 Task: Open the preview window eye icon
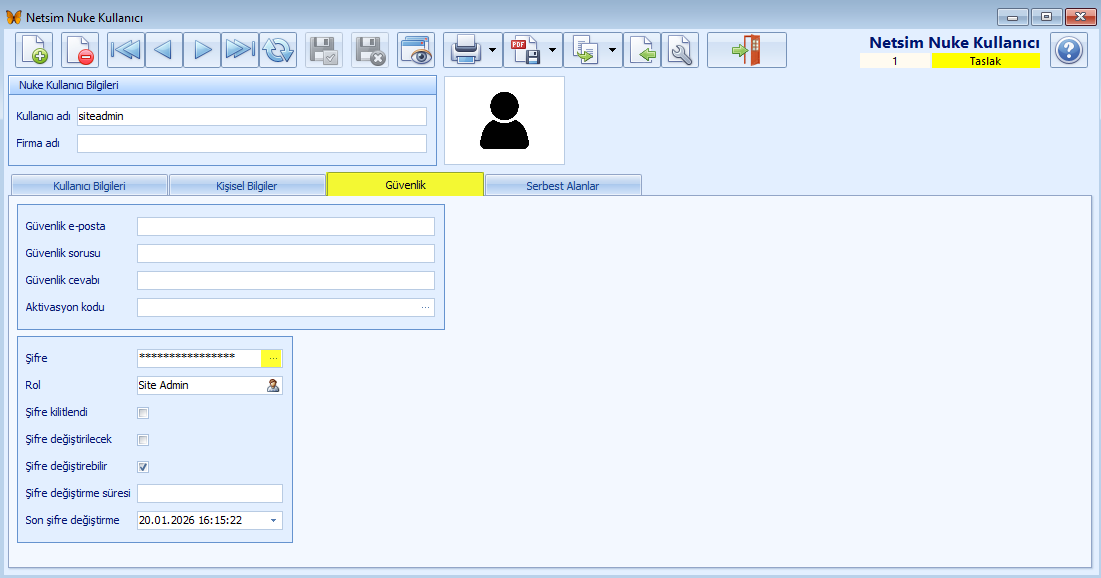[x=416, y=50]
